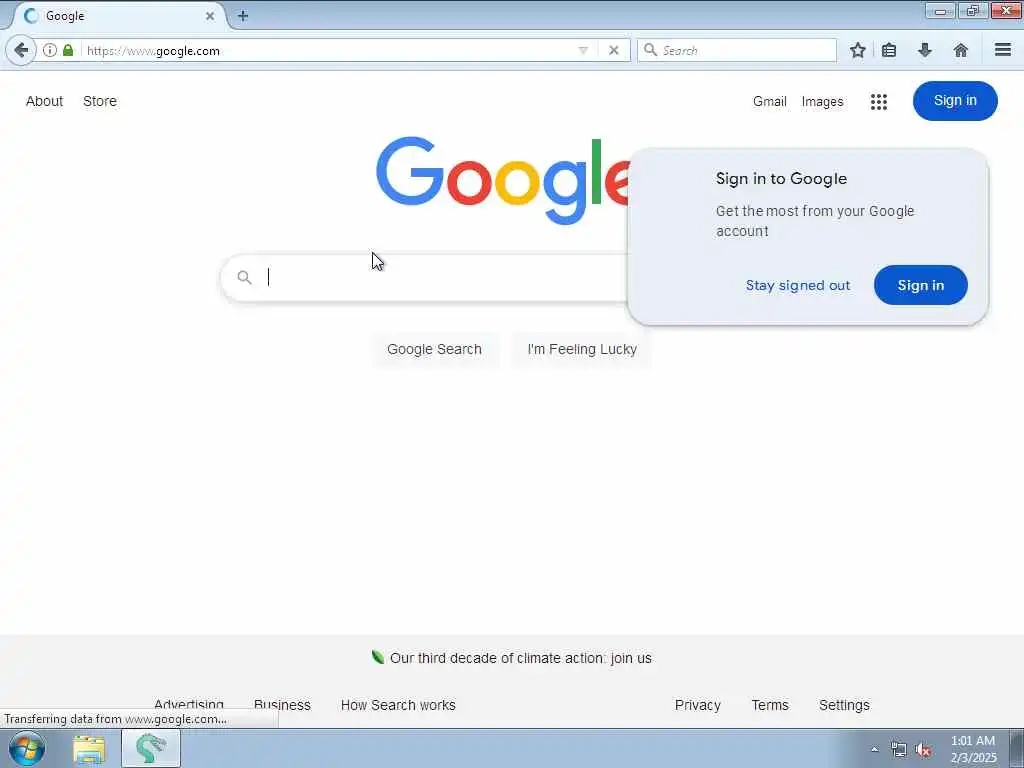This screenshot has height=768, width=1024.
Task: Show hidden tray icons arrow
Action: 874,750
